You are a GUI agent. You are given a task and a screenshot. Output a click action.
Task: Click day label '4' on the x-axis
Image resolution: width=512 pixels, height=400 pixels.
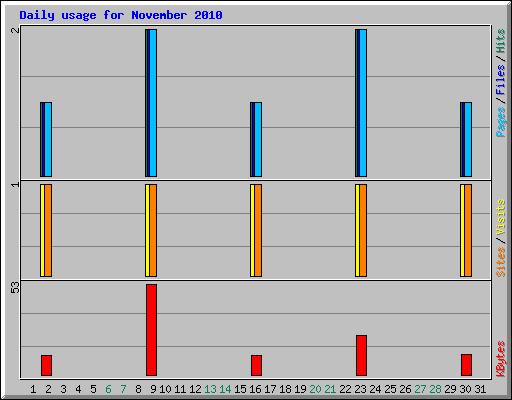(78, 389)
